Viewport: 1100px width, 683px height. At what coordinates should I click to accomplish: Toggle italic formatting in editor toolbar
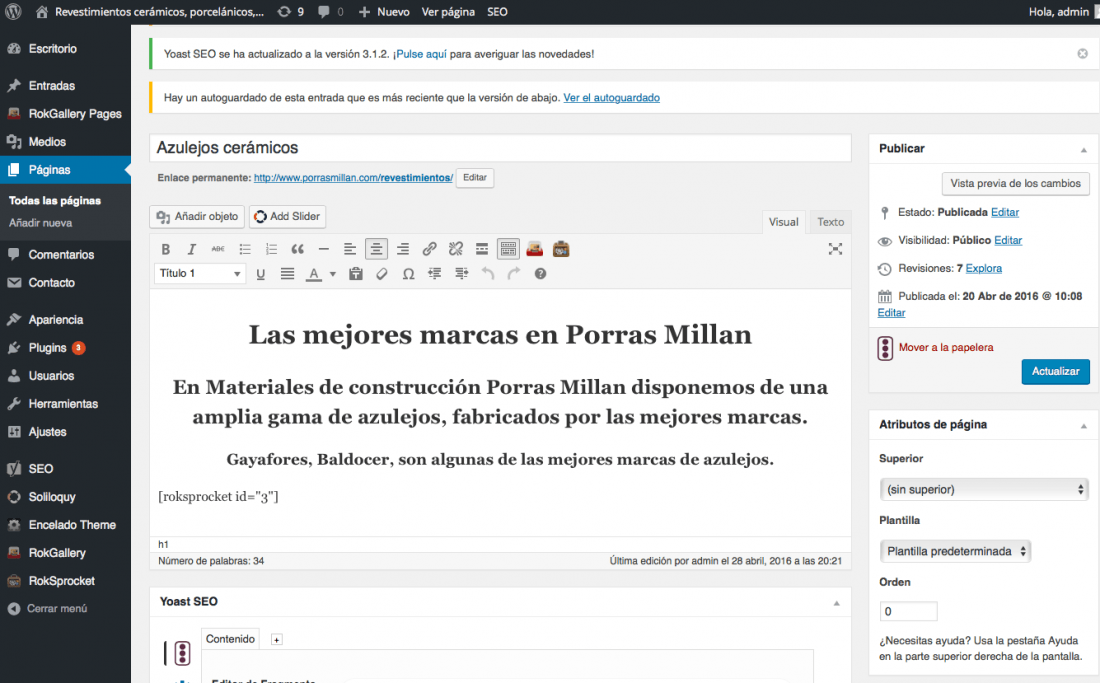click(x=192, y=249)
